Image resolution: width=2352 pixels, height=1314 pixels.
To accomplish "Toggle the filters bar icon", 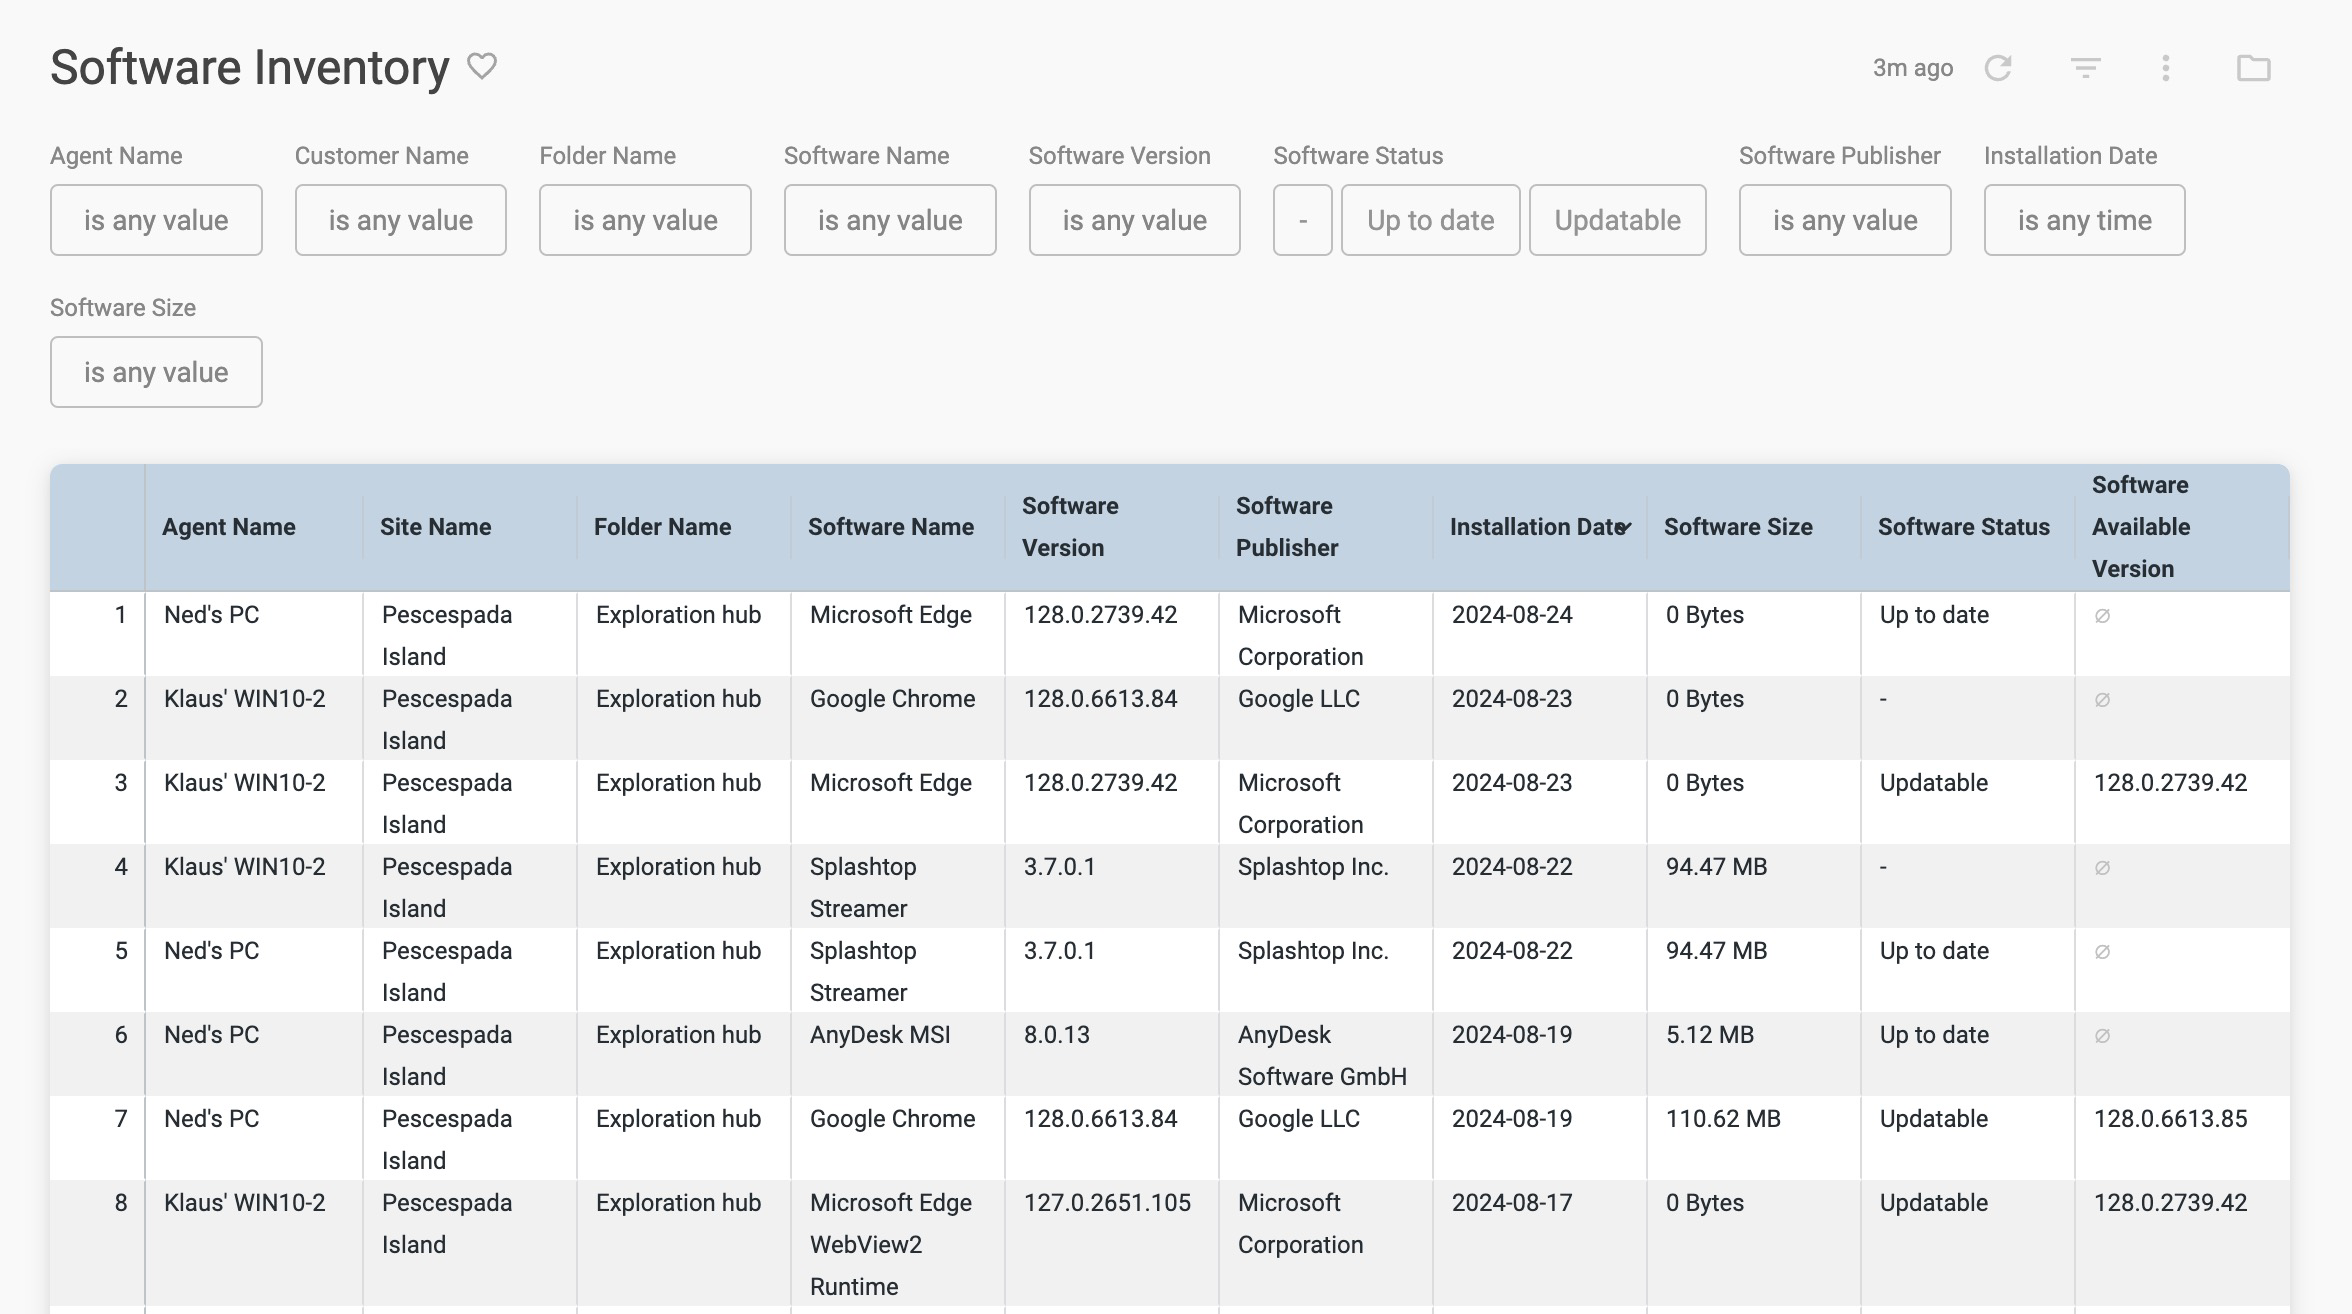I will pos(2085,68).
